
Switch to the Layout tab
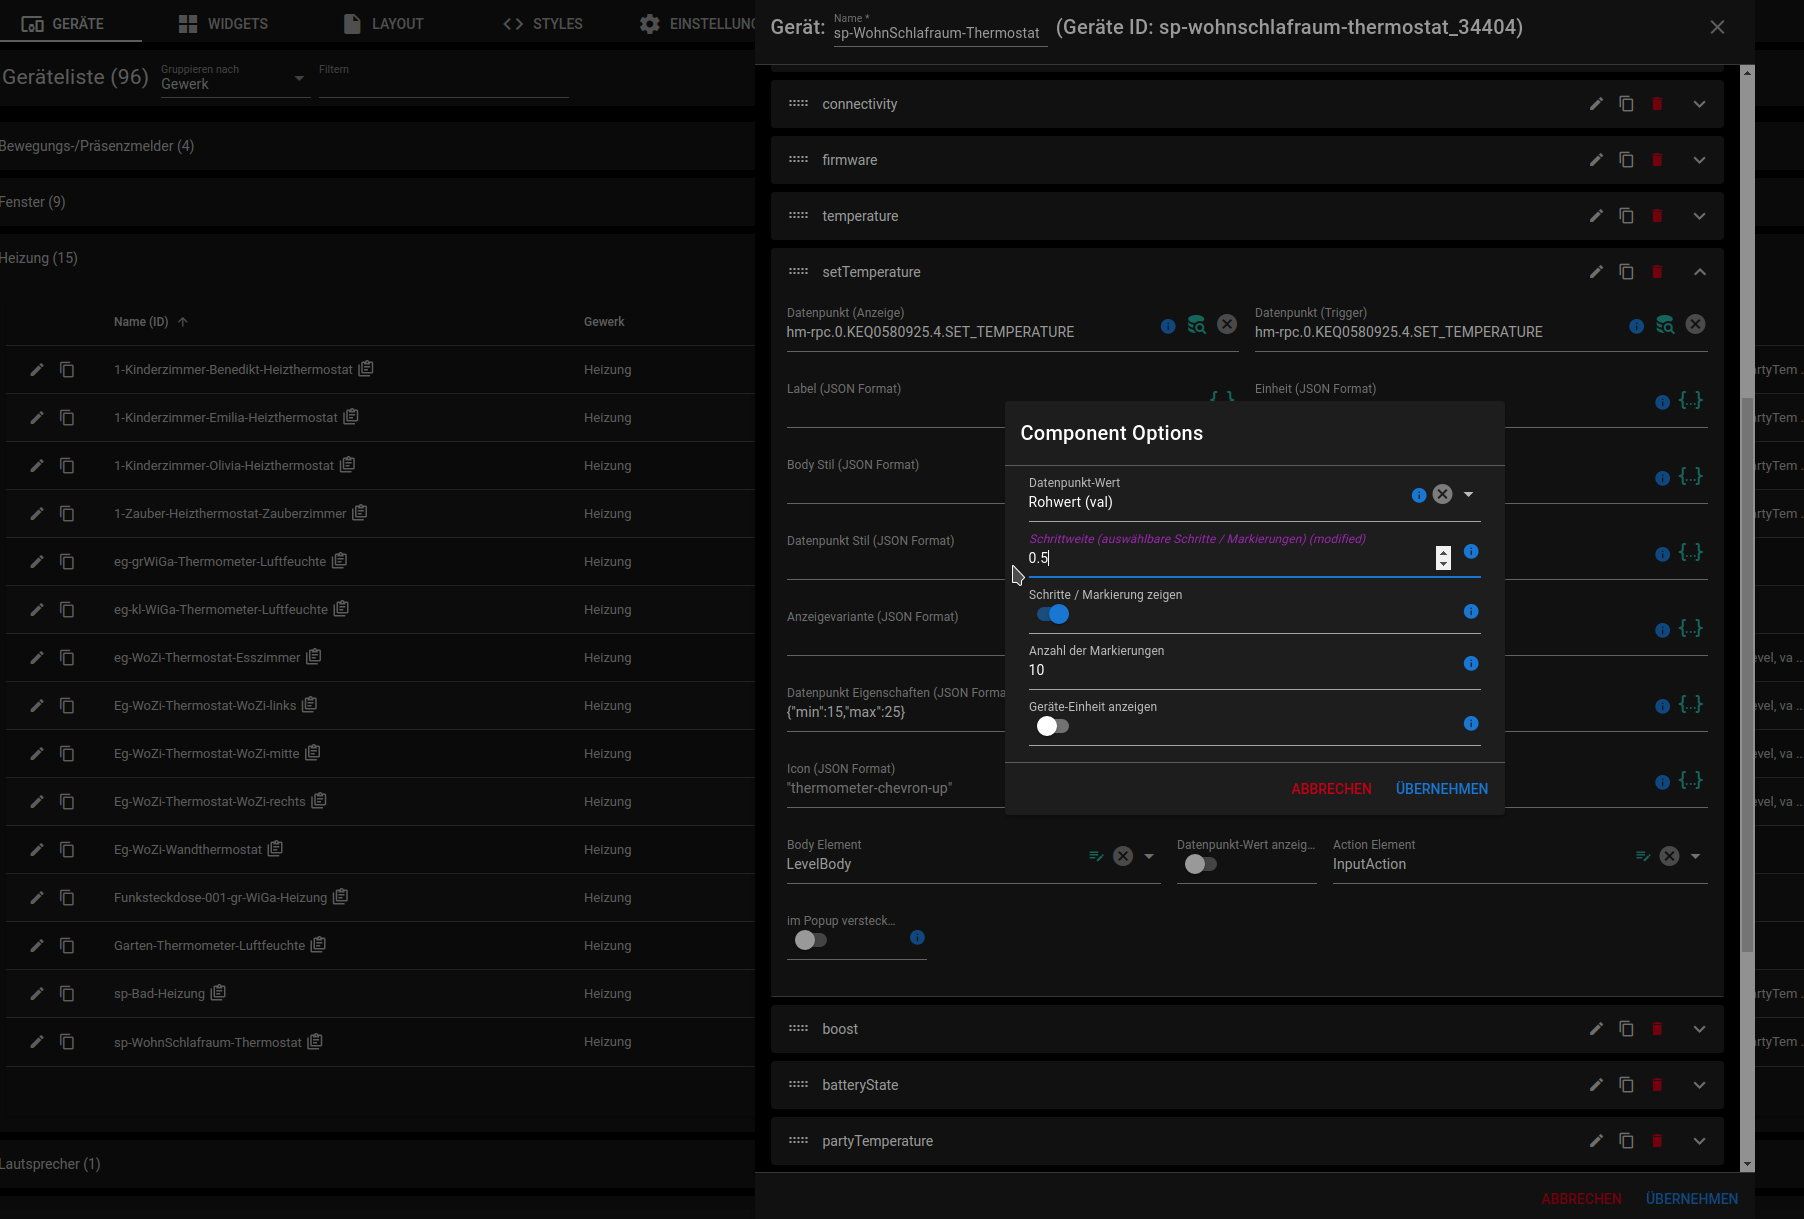tap(383, 23)
